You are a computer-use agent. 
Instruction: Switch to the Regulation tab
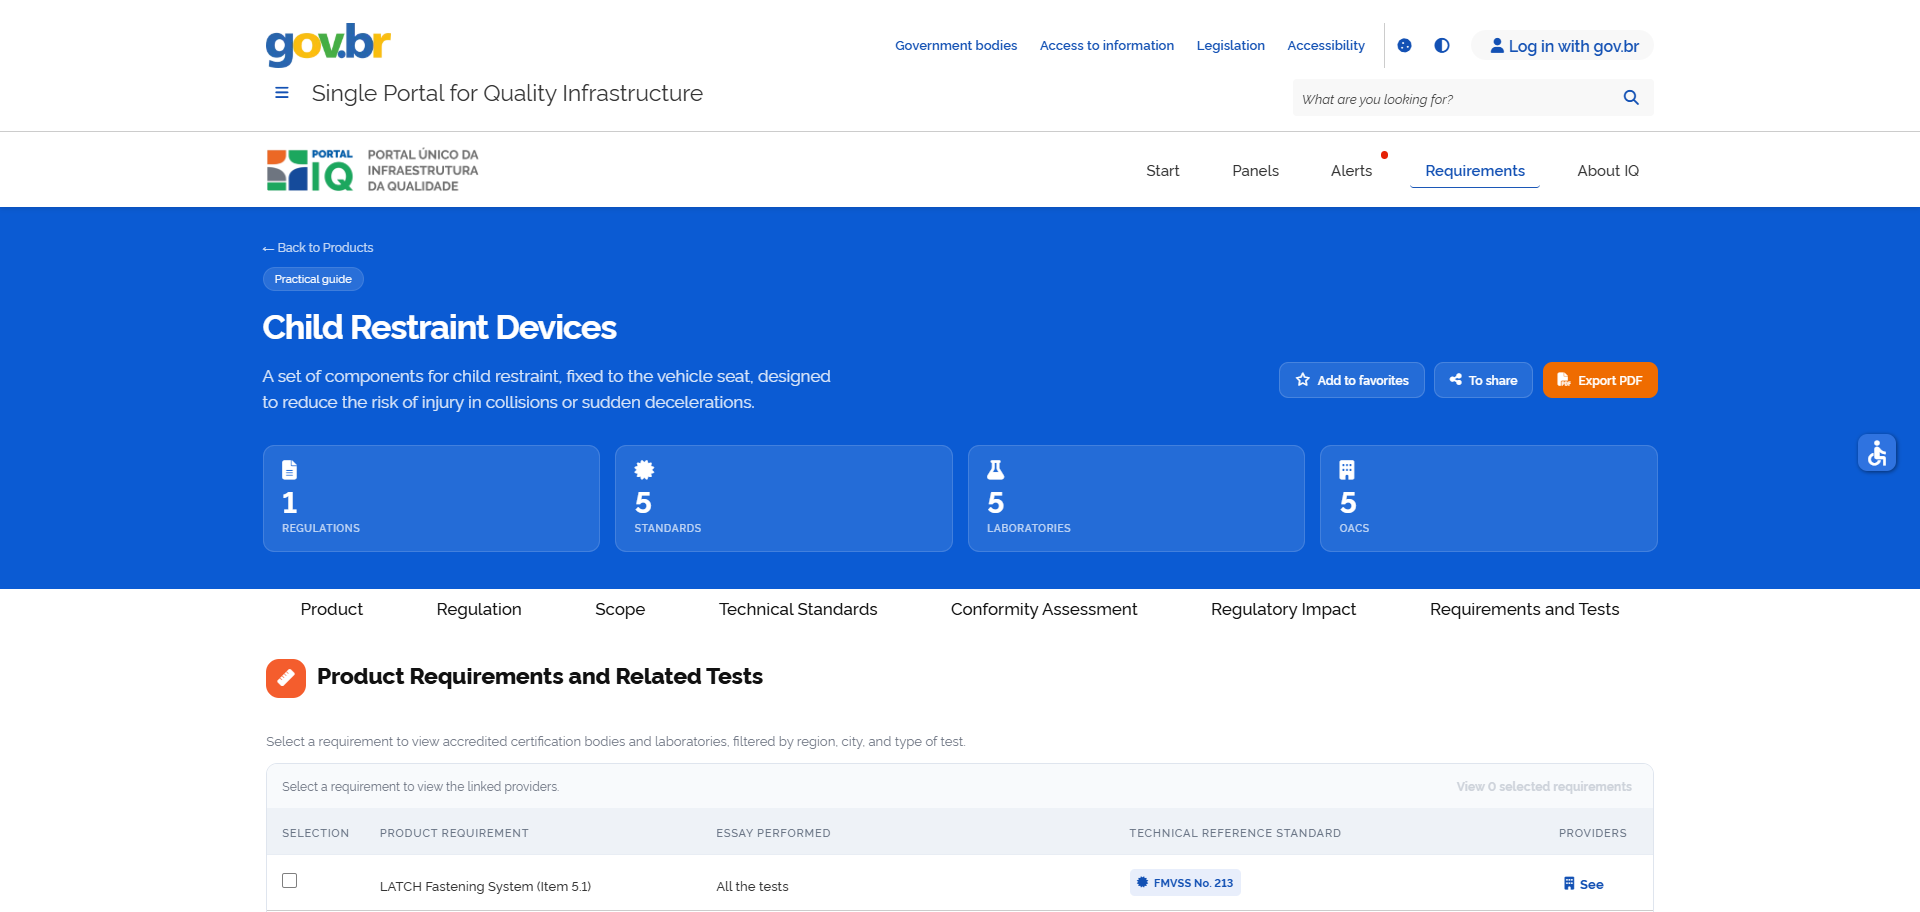click(479, 609)
